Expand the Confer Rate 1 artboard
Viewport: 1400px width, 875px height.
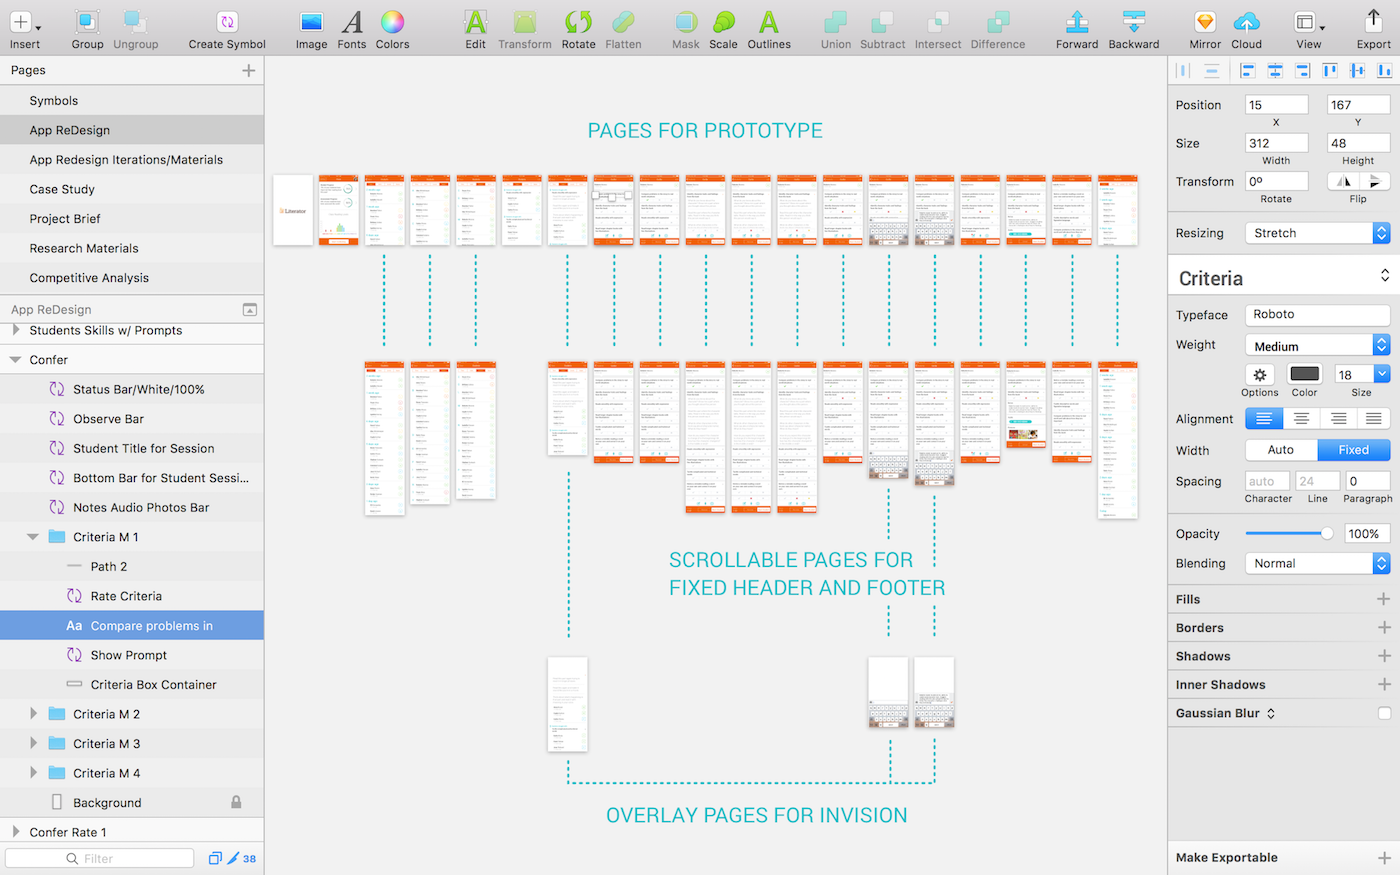15,832
